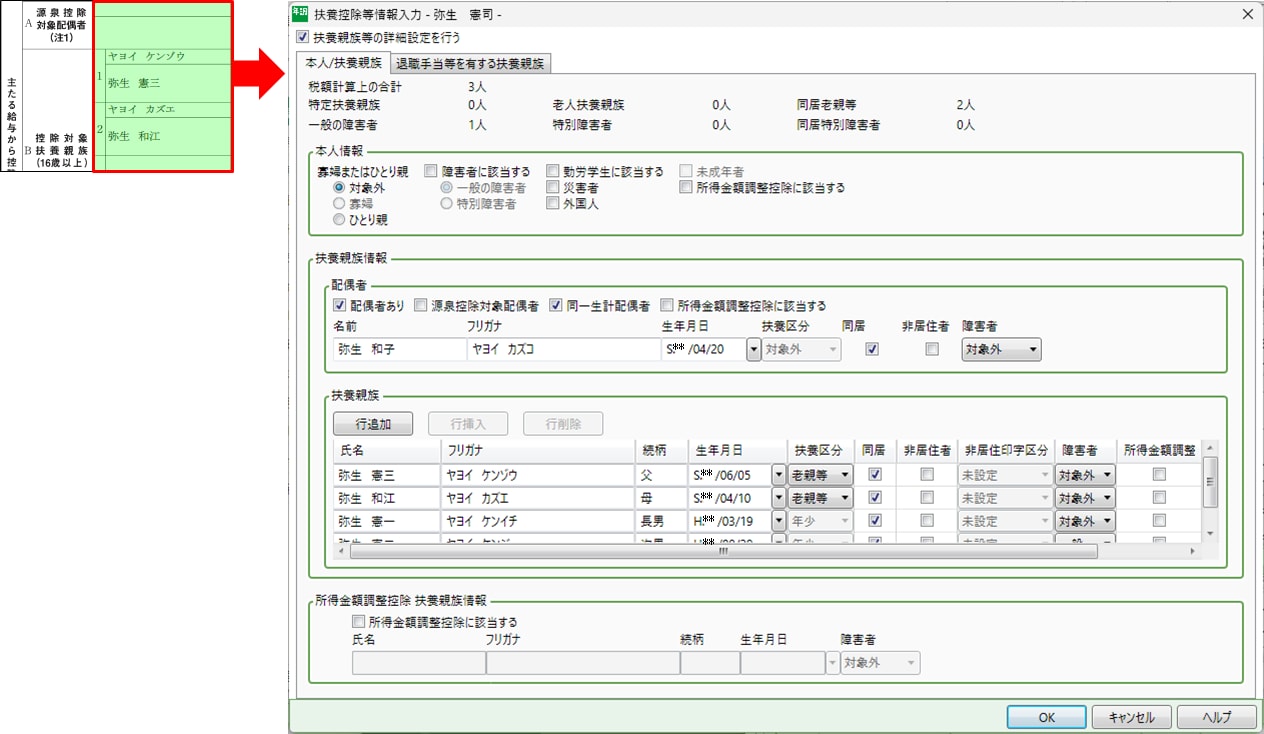
Task: Open the spouse's 生年月日 date picker
Action: coord(753,350)
